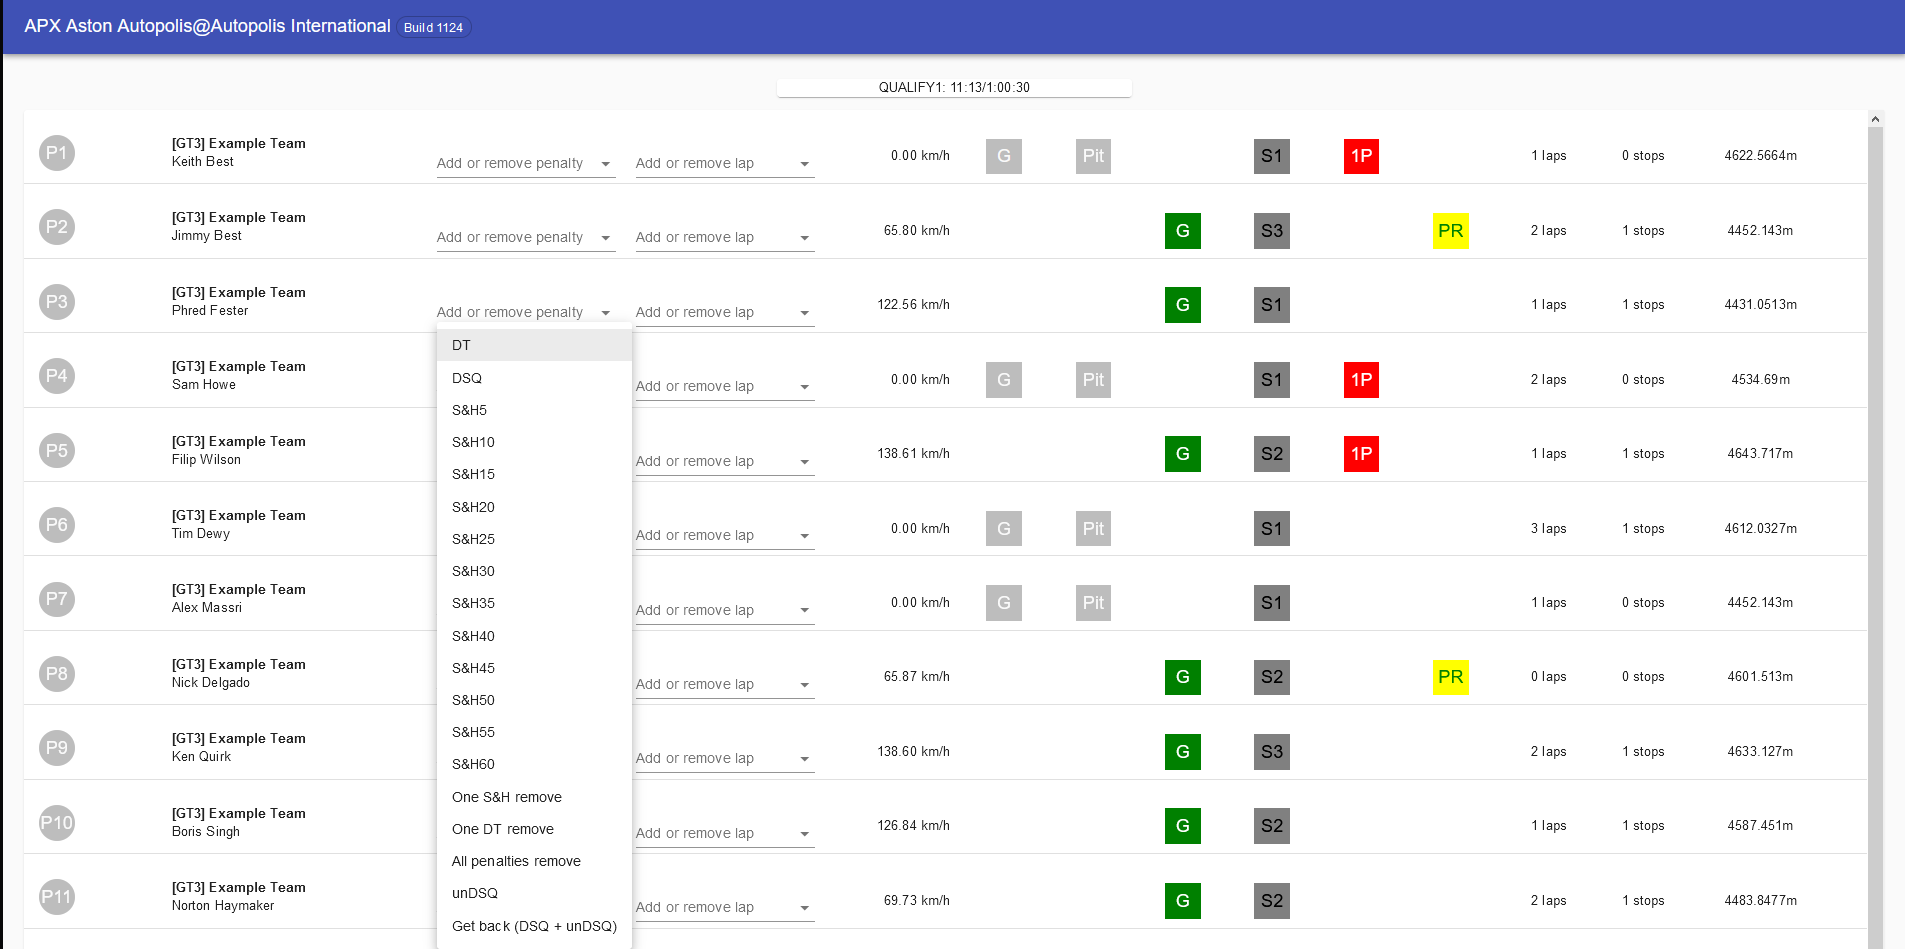Click the yellow PR badge for Jimmy Best

(1450, 231)
